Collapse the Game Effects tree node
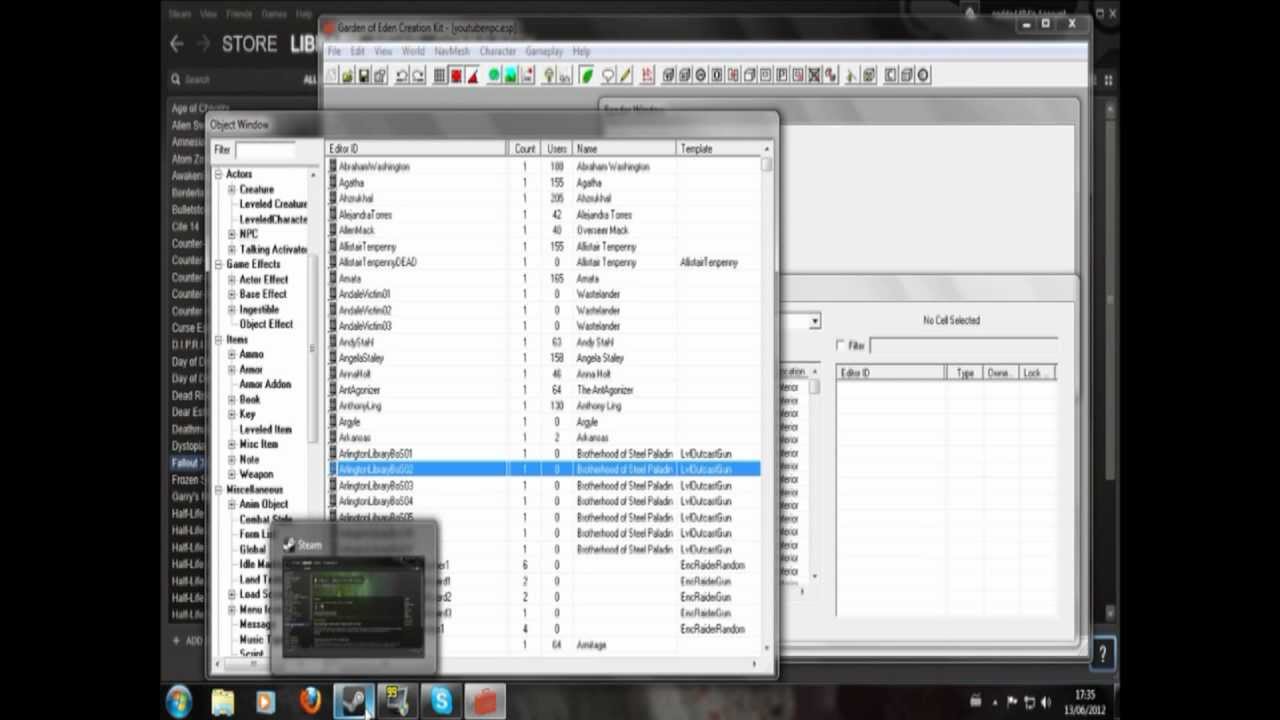 (218, 264)
